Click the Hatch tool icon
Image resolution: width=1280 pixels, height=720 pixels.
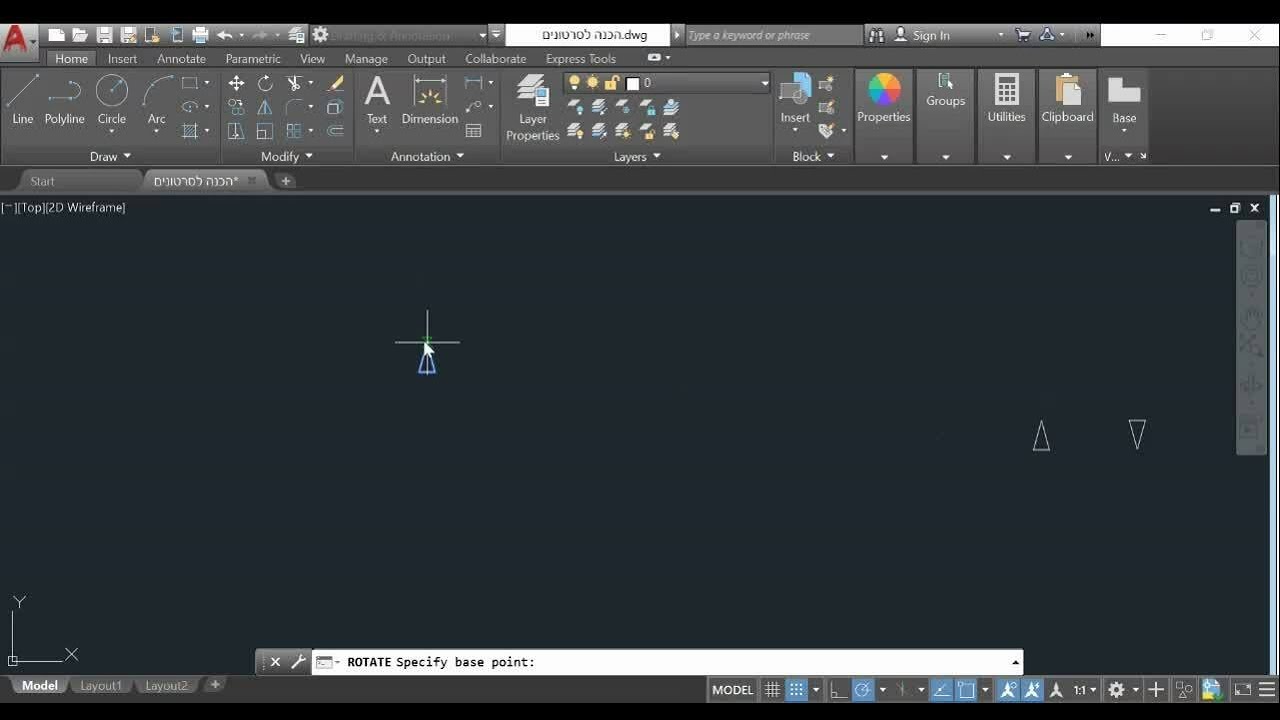click(x=190, y=131)
